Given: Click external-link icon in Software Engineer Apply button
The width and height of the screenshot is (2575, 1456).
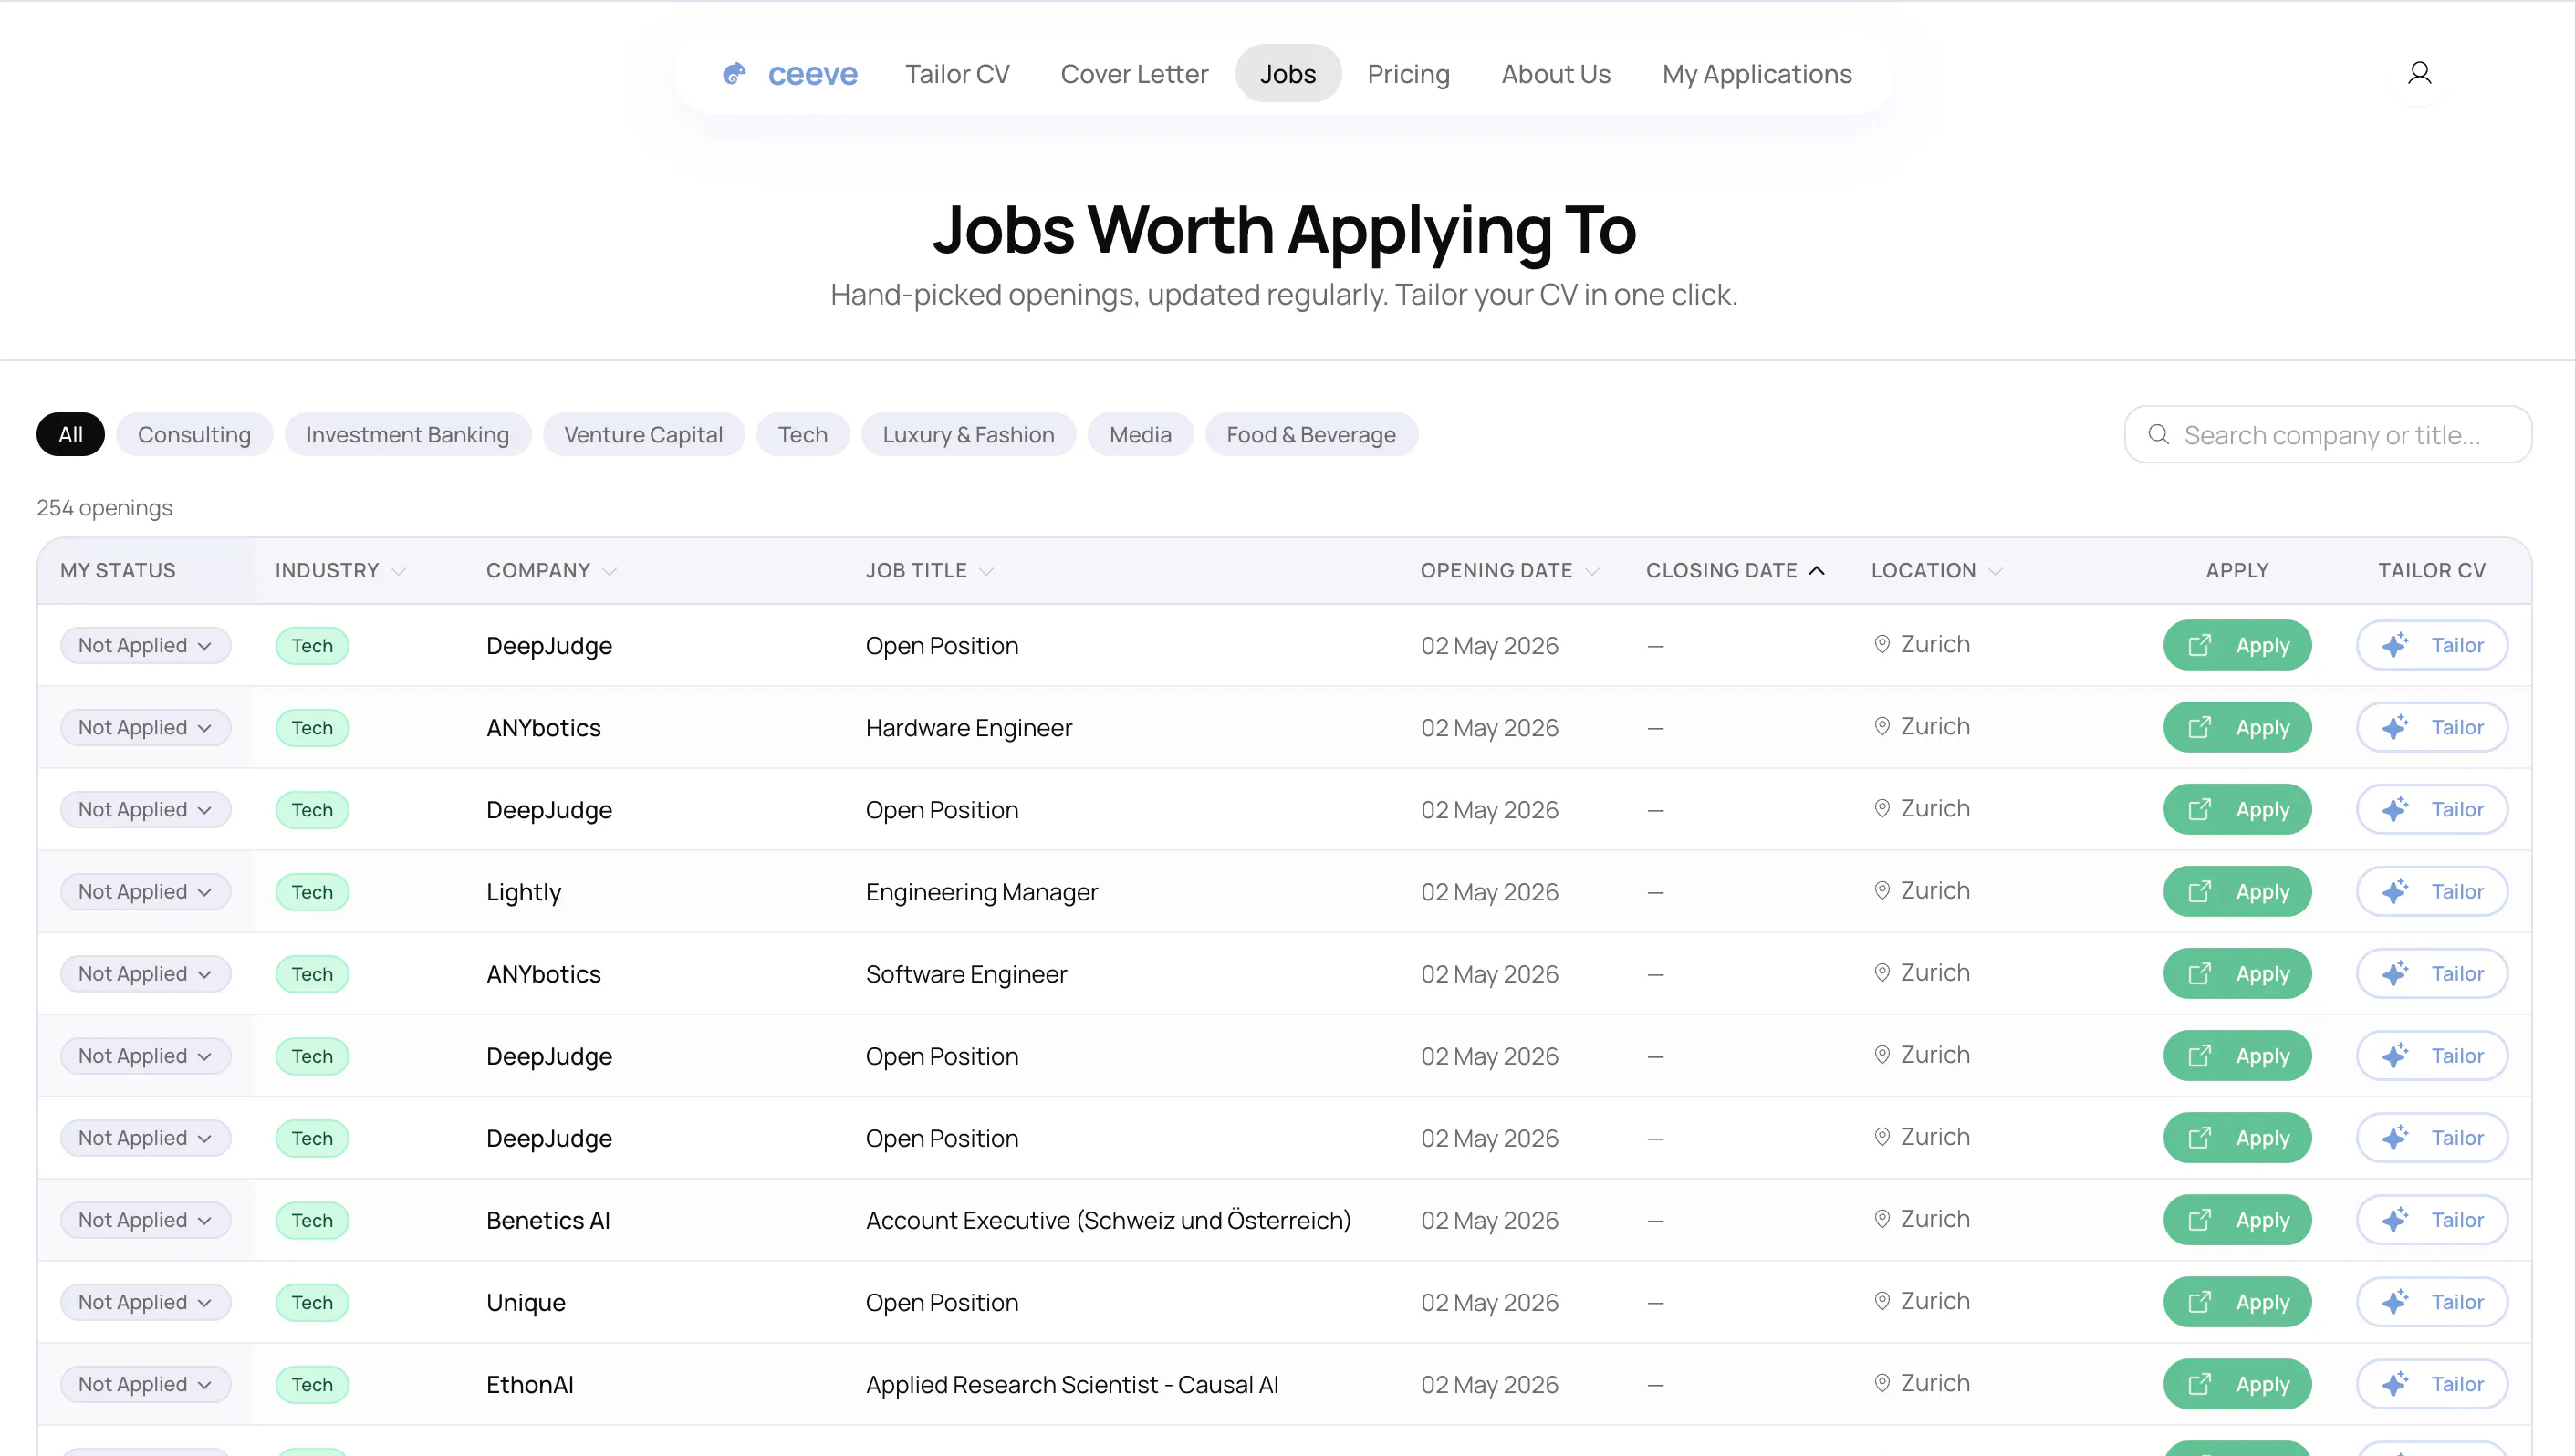Looking at the screenshot, I should click(2200, 973).
